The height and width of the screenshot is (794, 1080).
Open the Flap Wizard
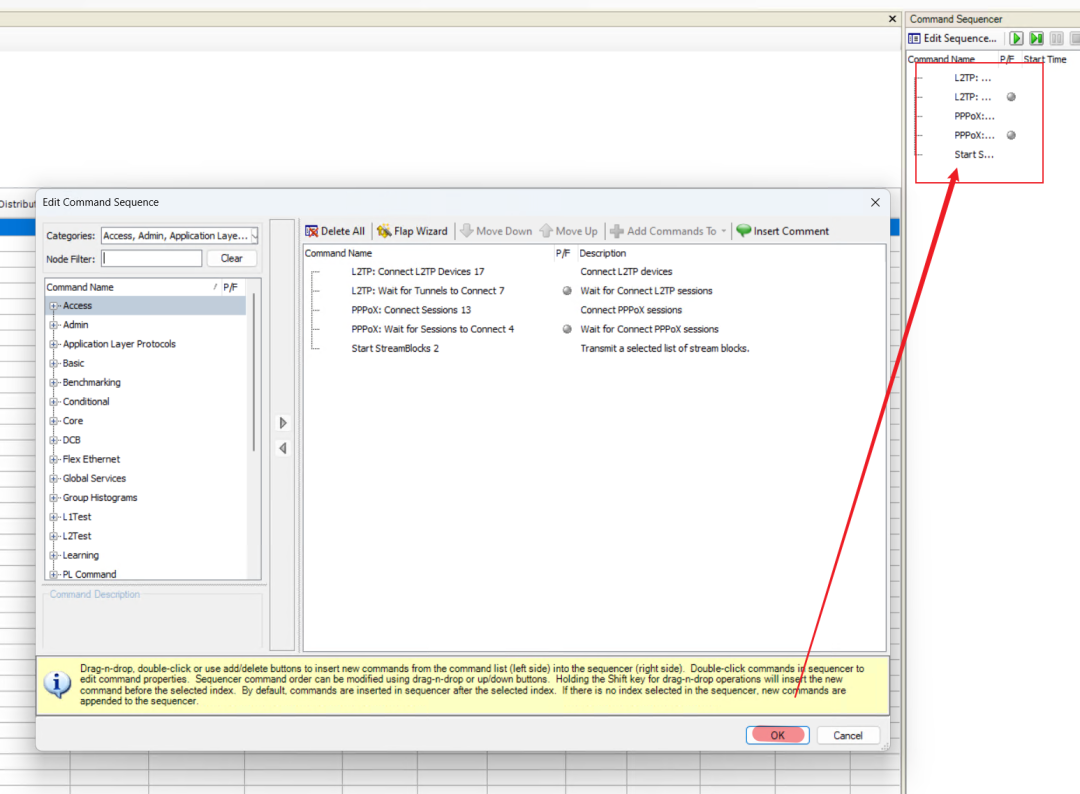pos(412,231)
